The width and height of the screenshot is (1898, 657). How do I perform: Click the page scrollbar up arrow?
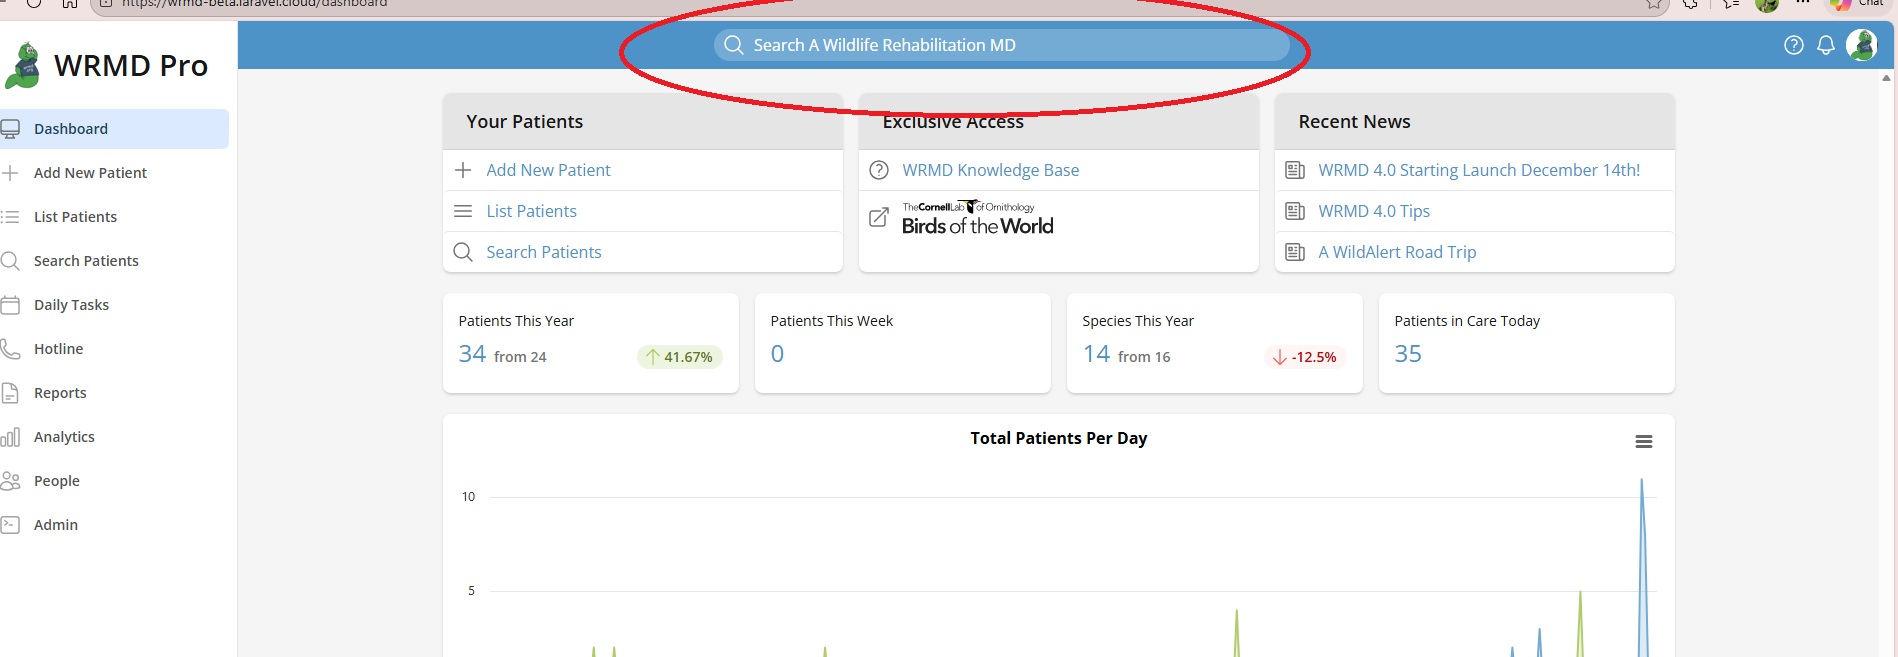coord(1886,77)
